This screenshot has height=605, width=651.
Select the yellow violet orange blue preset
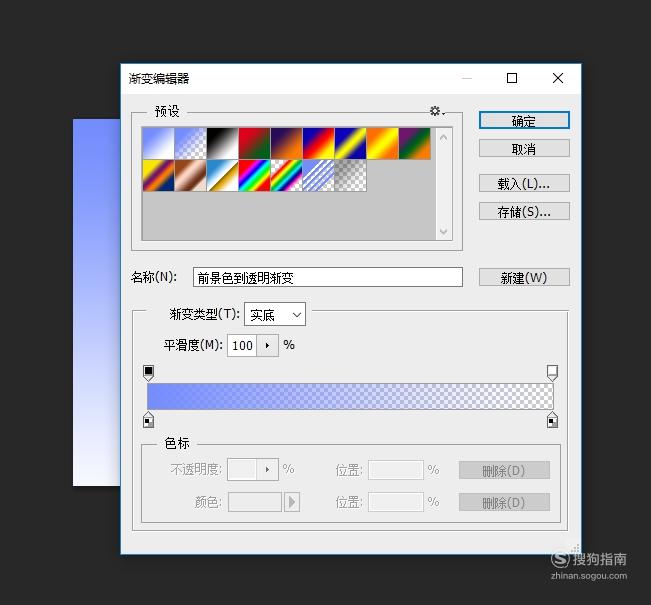pyautogui.click(x=158, y=176)
